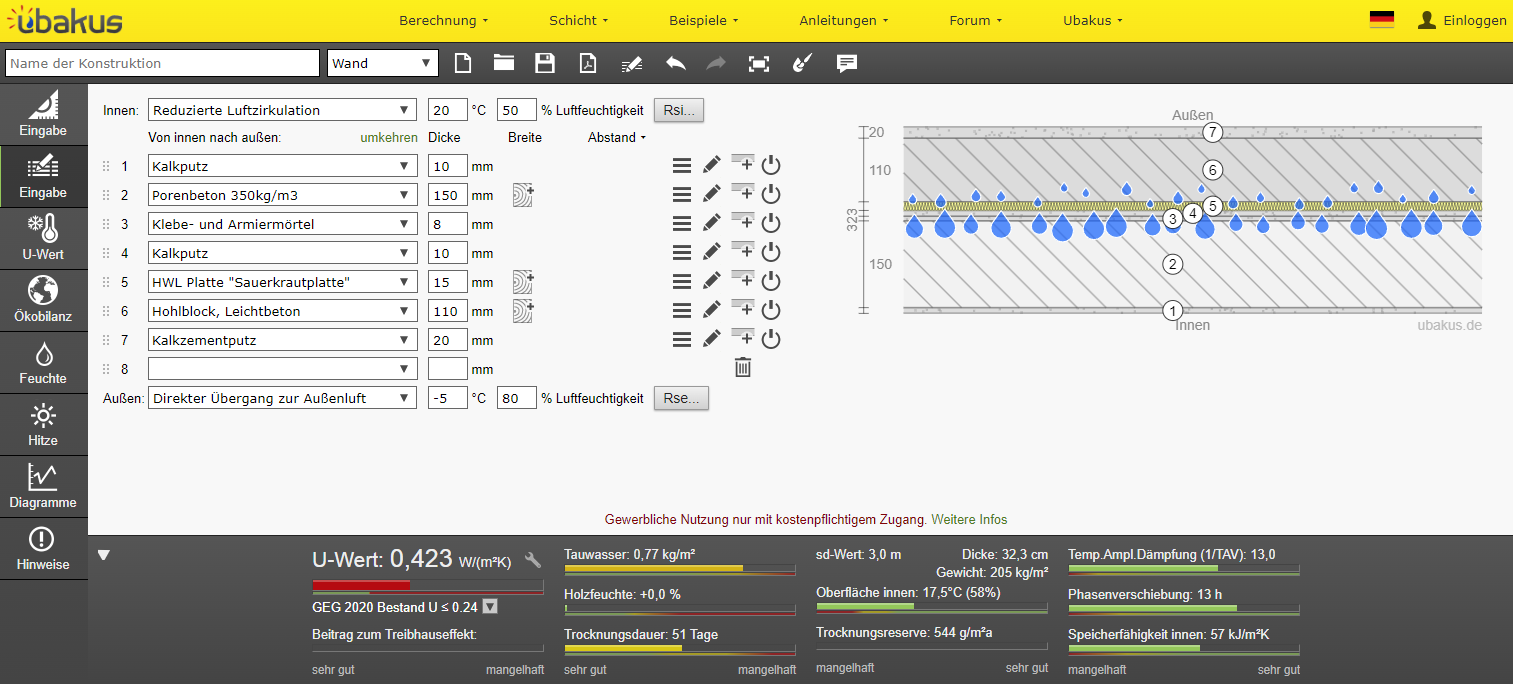Viewport: 1513px width, 684px height.
Task: Follow the Weitere Infos link
Action: coord(969,519)
